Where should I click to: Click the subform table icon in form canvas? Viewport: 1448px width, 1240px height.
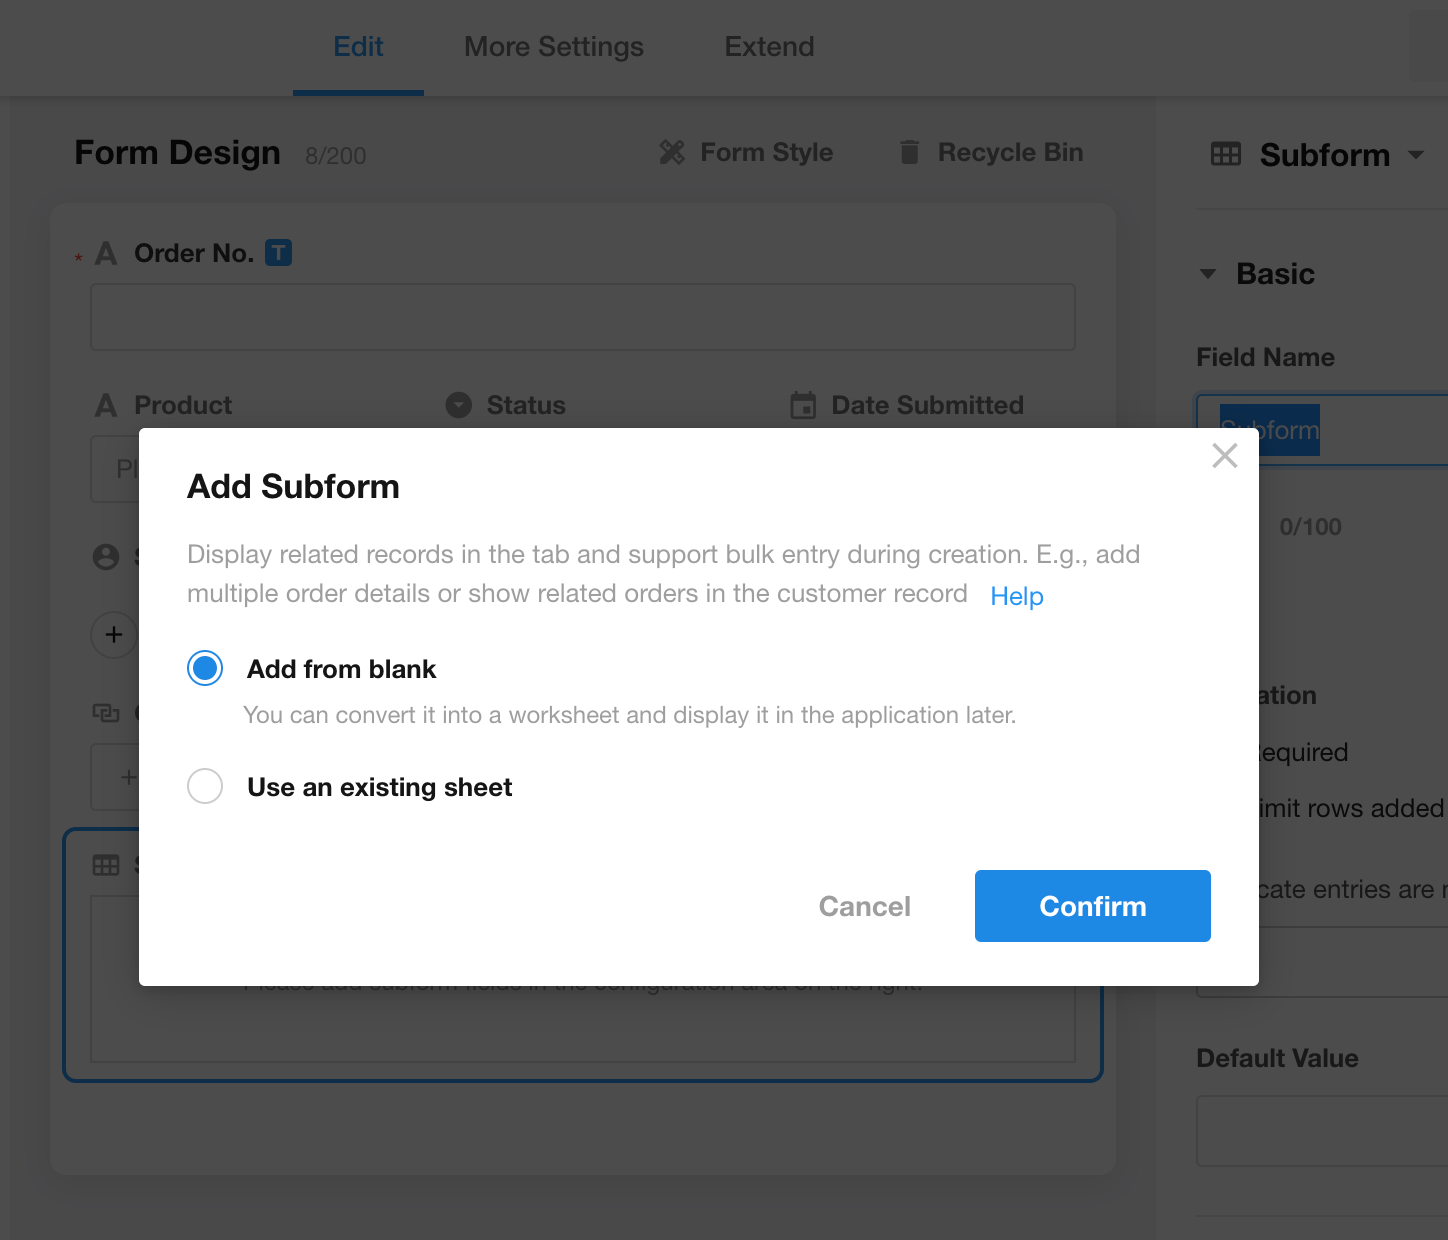[x=106, y=865]
